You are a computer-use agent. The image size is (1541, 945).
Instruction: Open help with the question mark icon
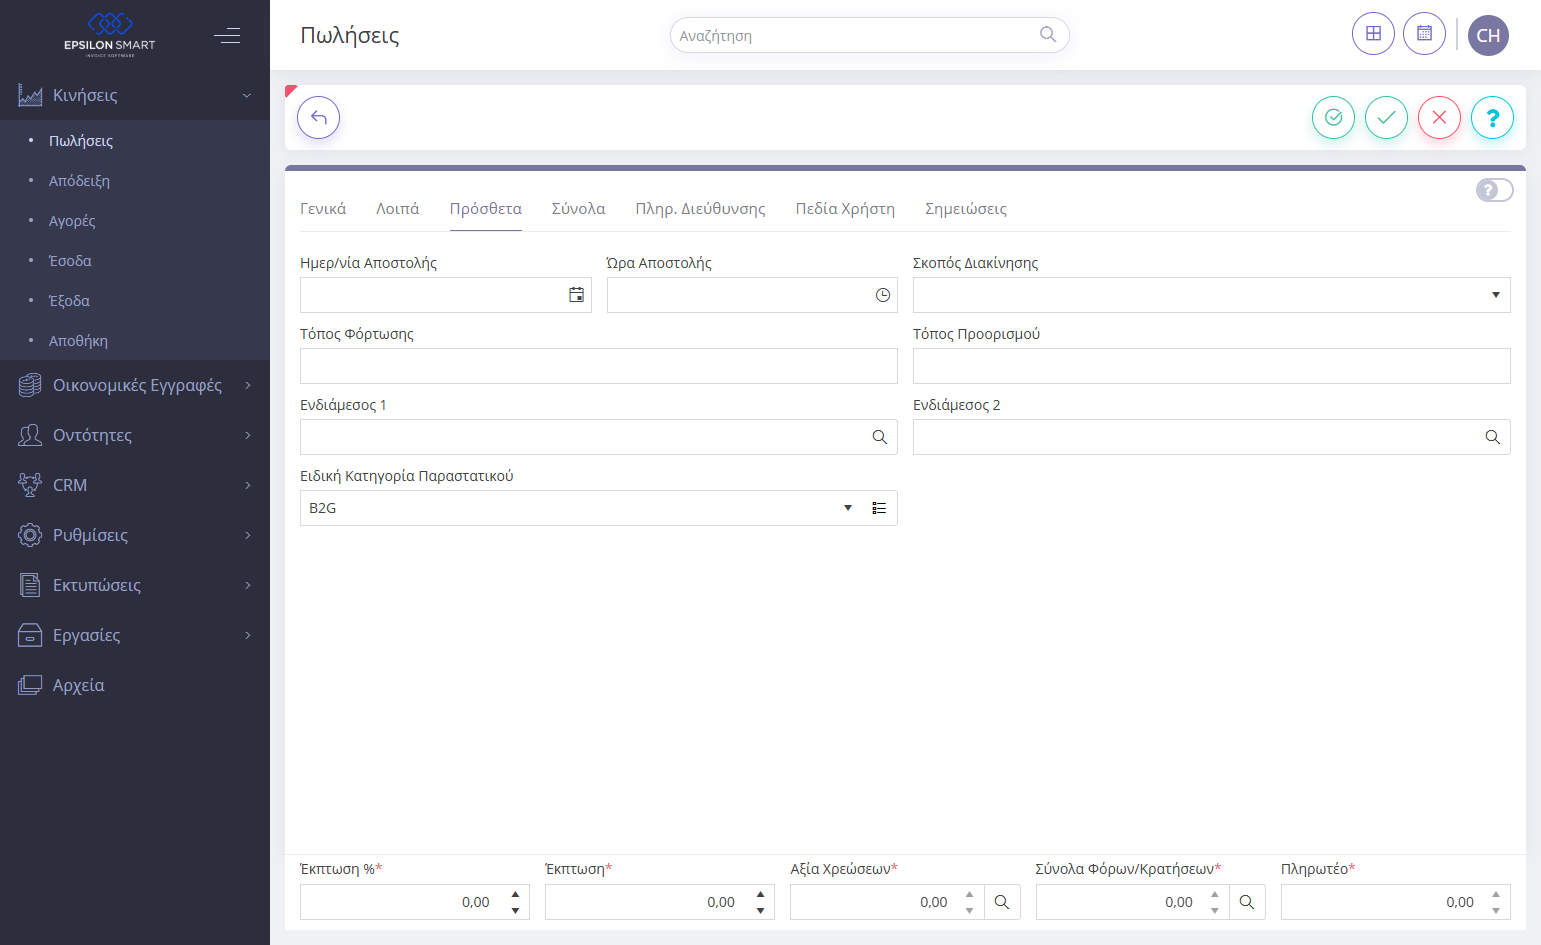coord(1492,118)
